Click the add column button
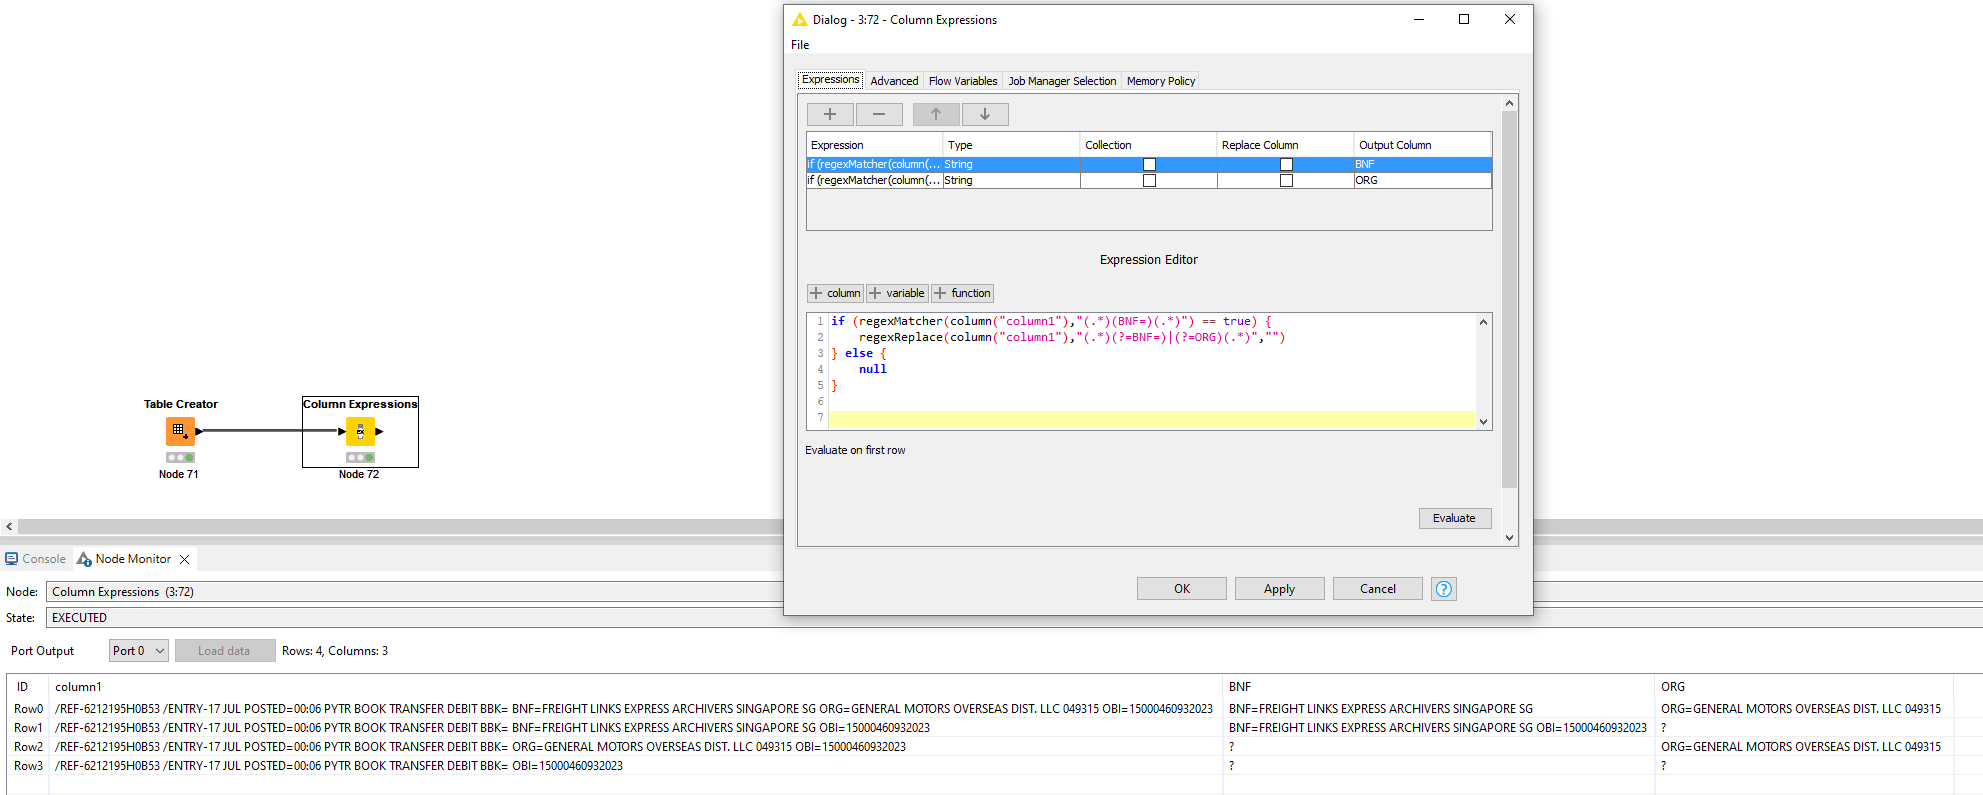Viewport: 1983px width, 795px height. [835, 293]
